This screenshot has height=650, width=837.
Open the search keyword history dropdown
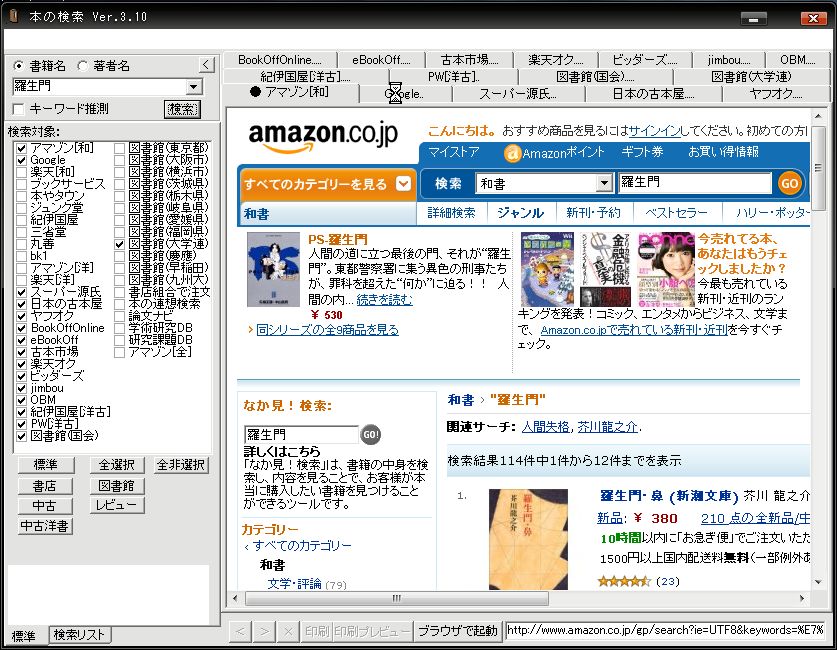[x=194, y=86]
